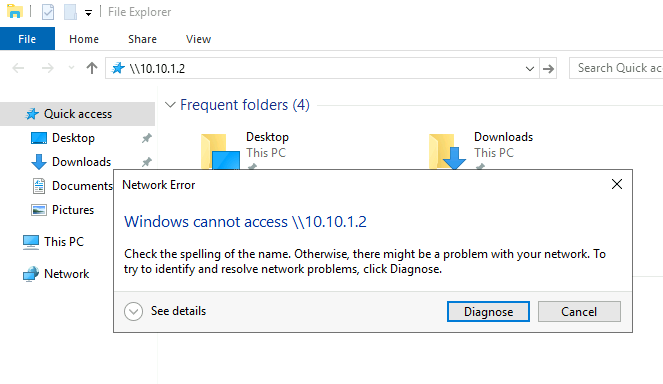Collapse the Frequent folders section
663x384 pixels.
[x=170, y=104]
